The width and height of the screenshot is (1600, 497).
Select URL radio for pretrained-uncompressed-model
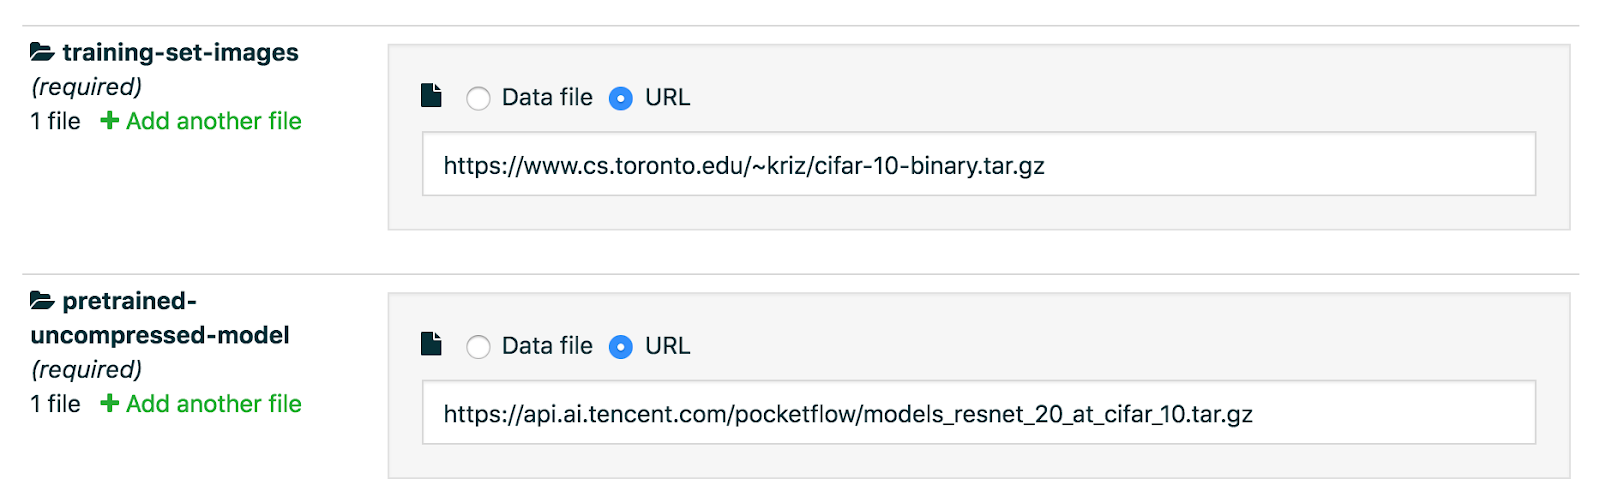click(621, 346)
